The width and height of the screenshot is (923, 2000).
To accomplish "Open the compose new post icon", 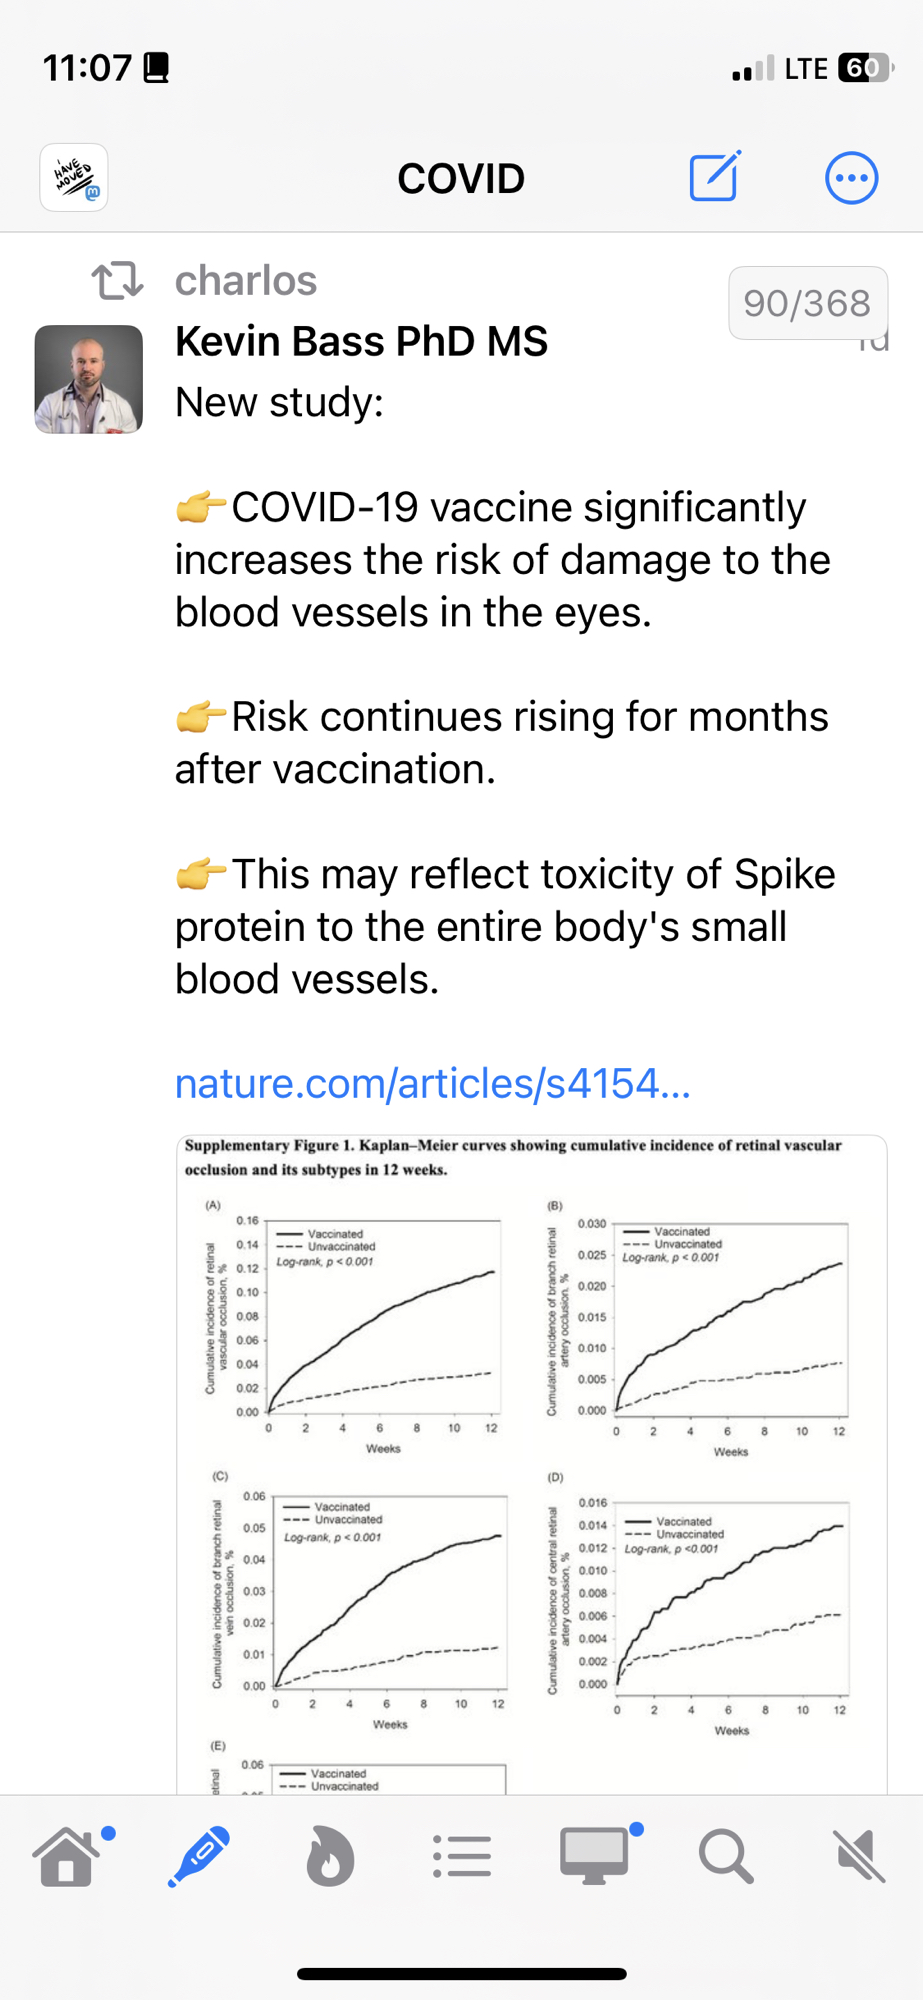I will [714, 178].
